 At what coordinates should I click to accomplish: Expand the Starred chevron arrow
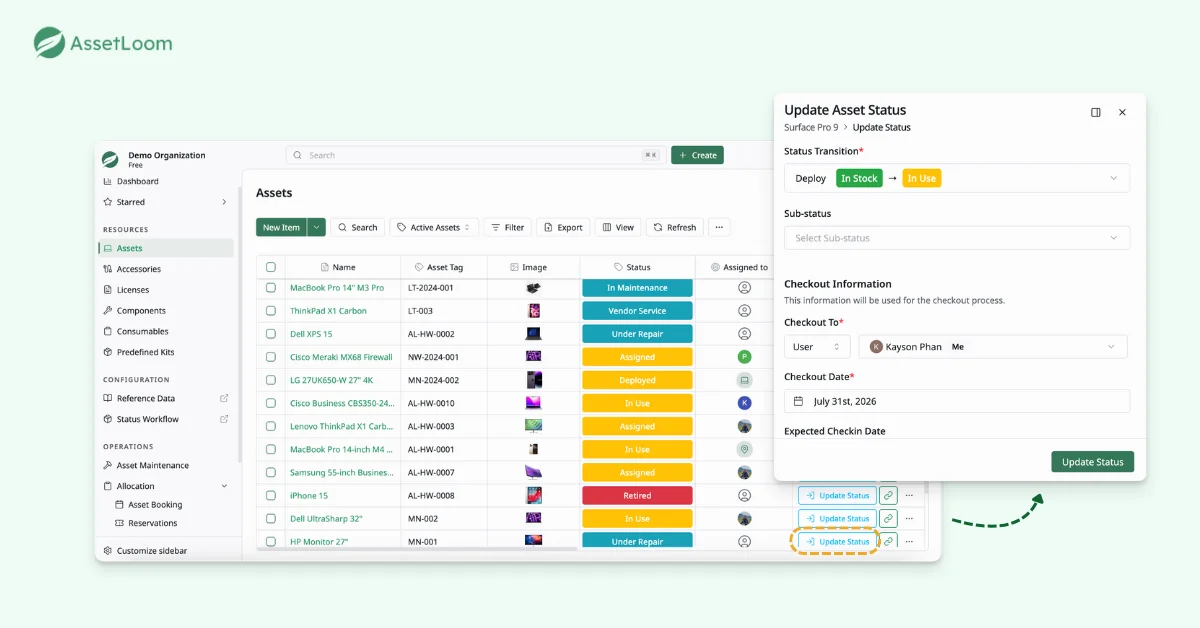click(224, 202)
